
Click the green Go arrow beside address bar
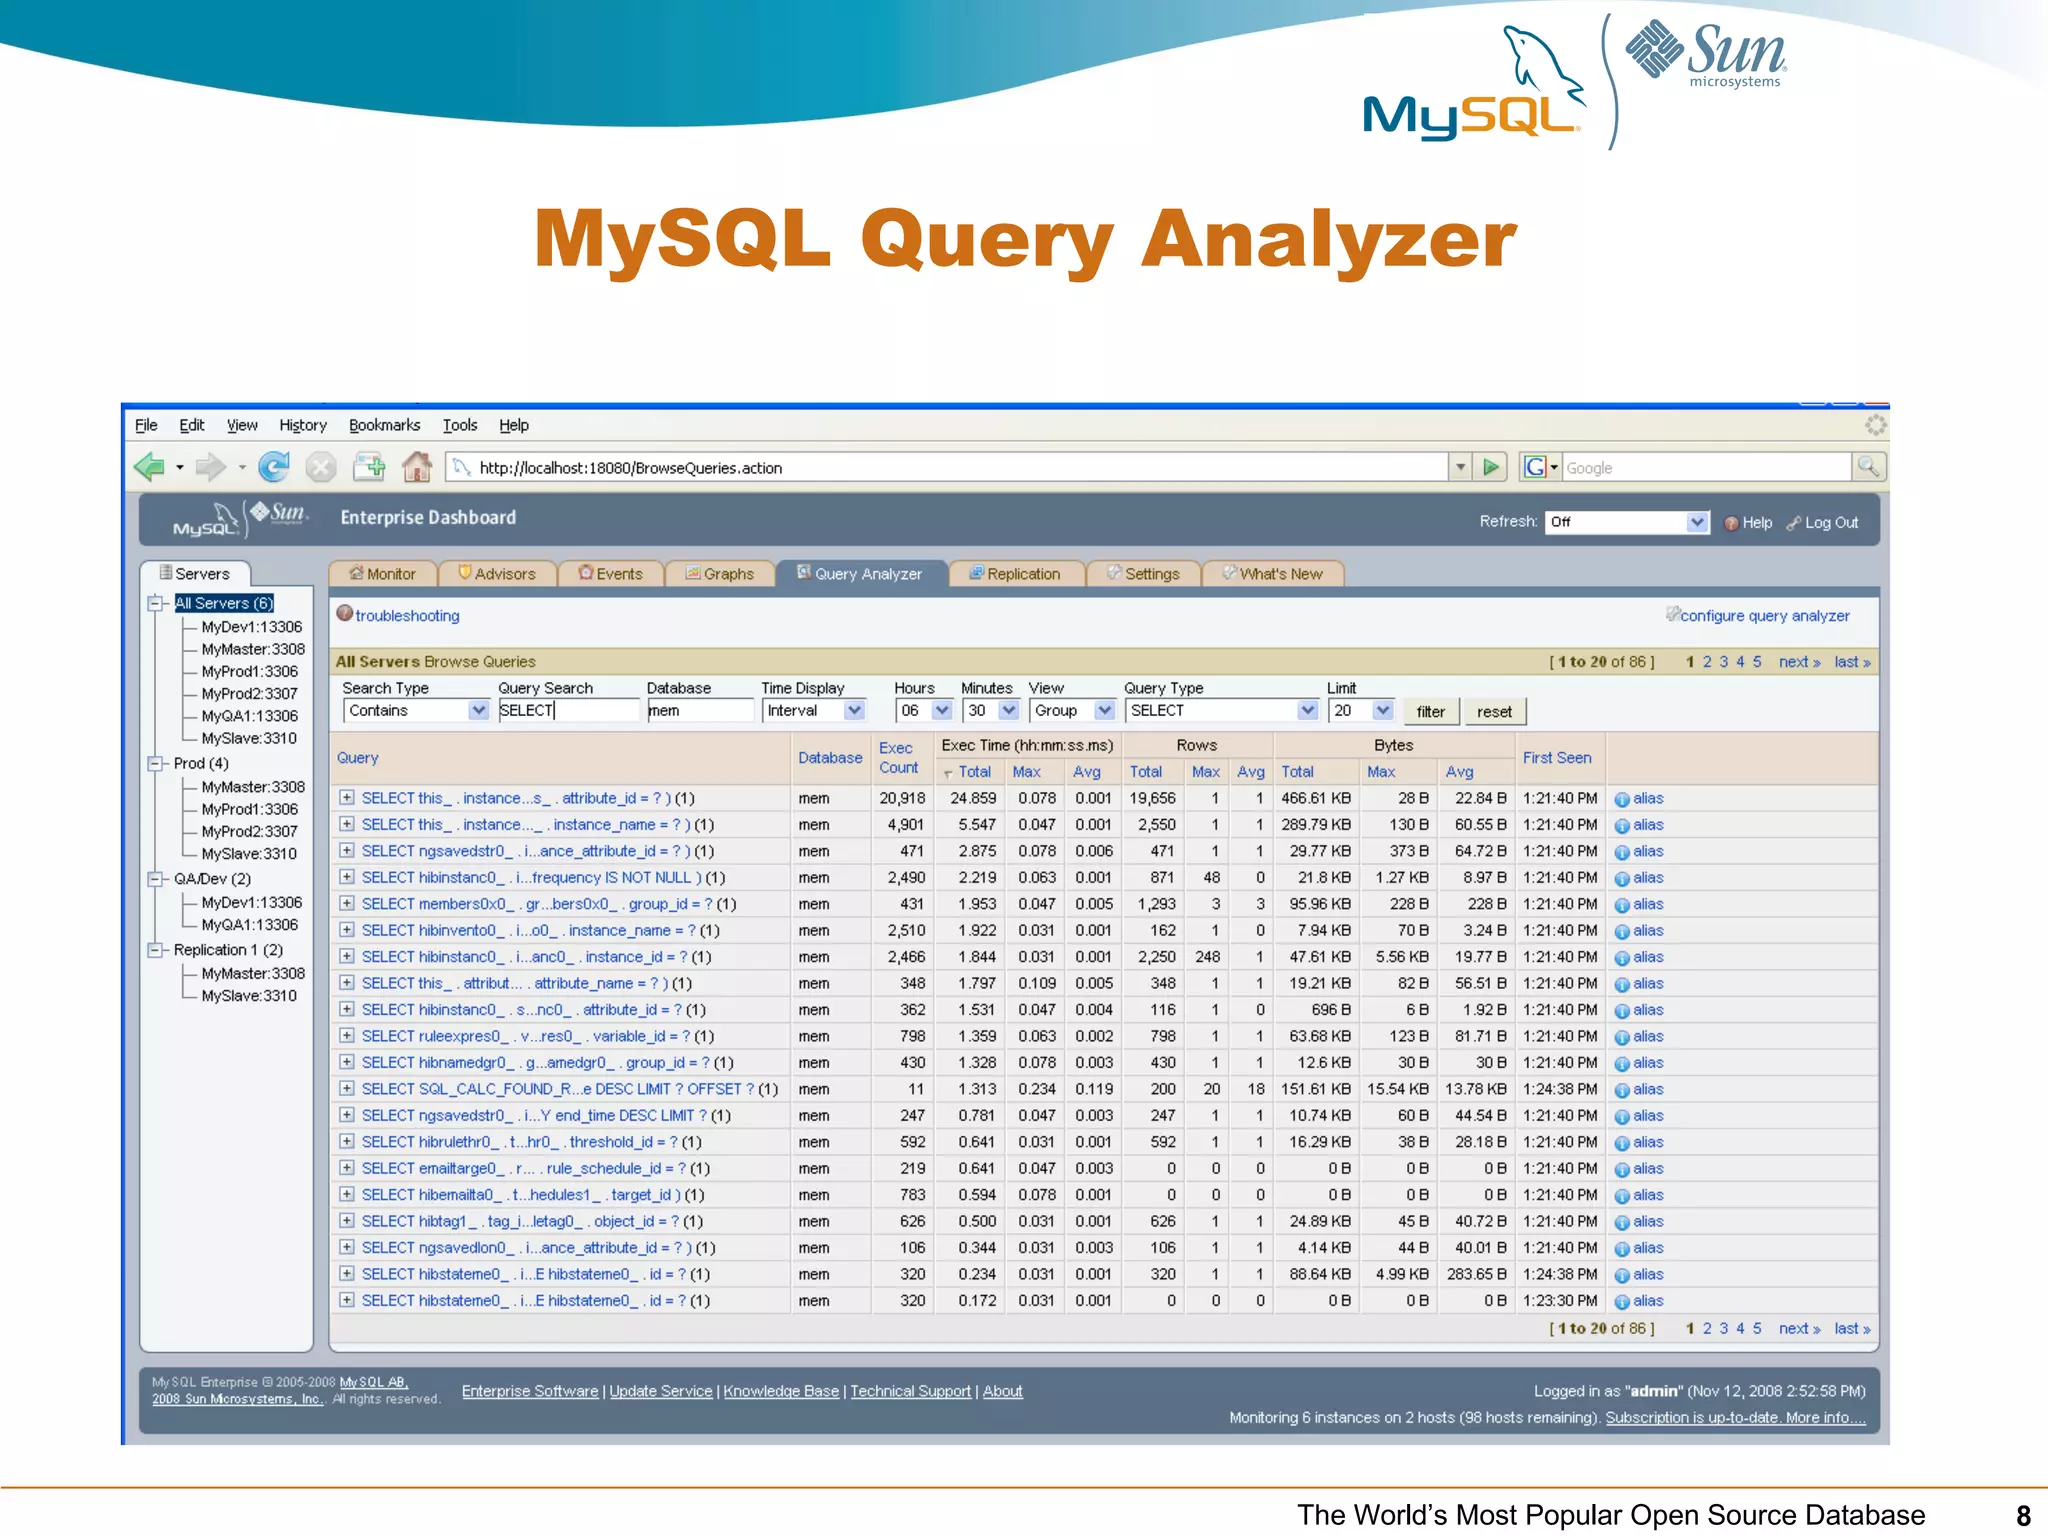tap(1491, 467)
